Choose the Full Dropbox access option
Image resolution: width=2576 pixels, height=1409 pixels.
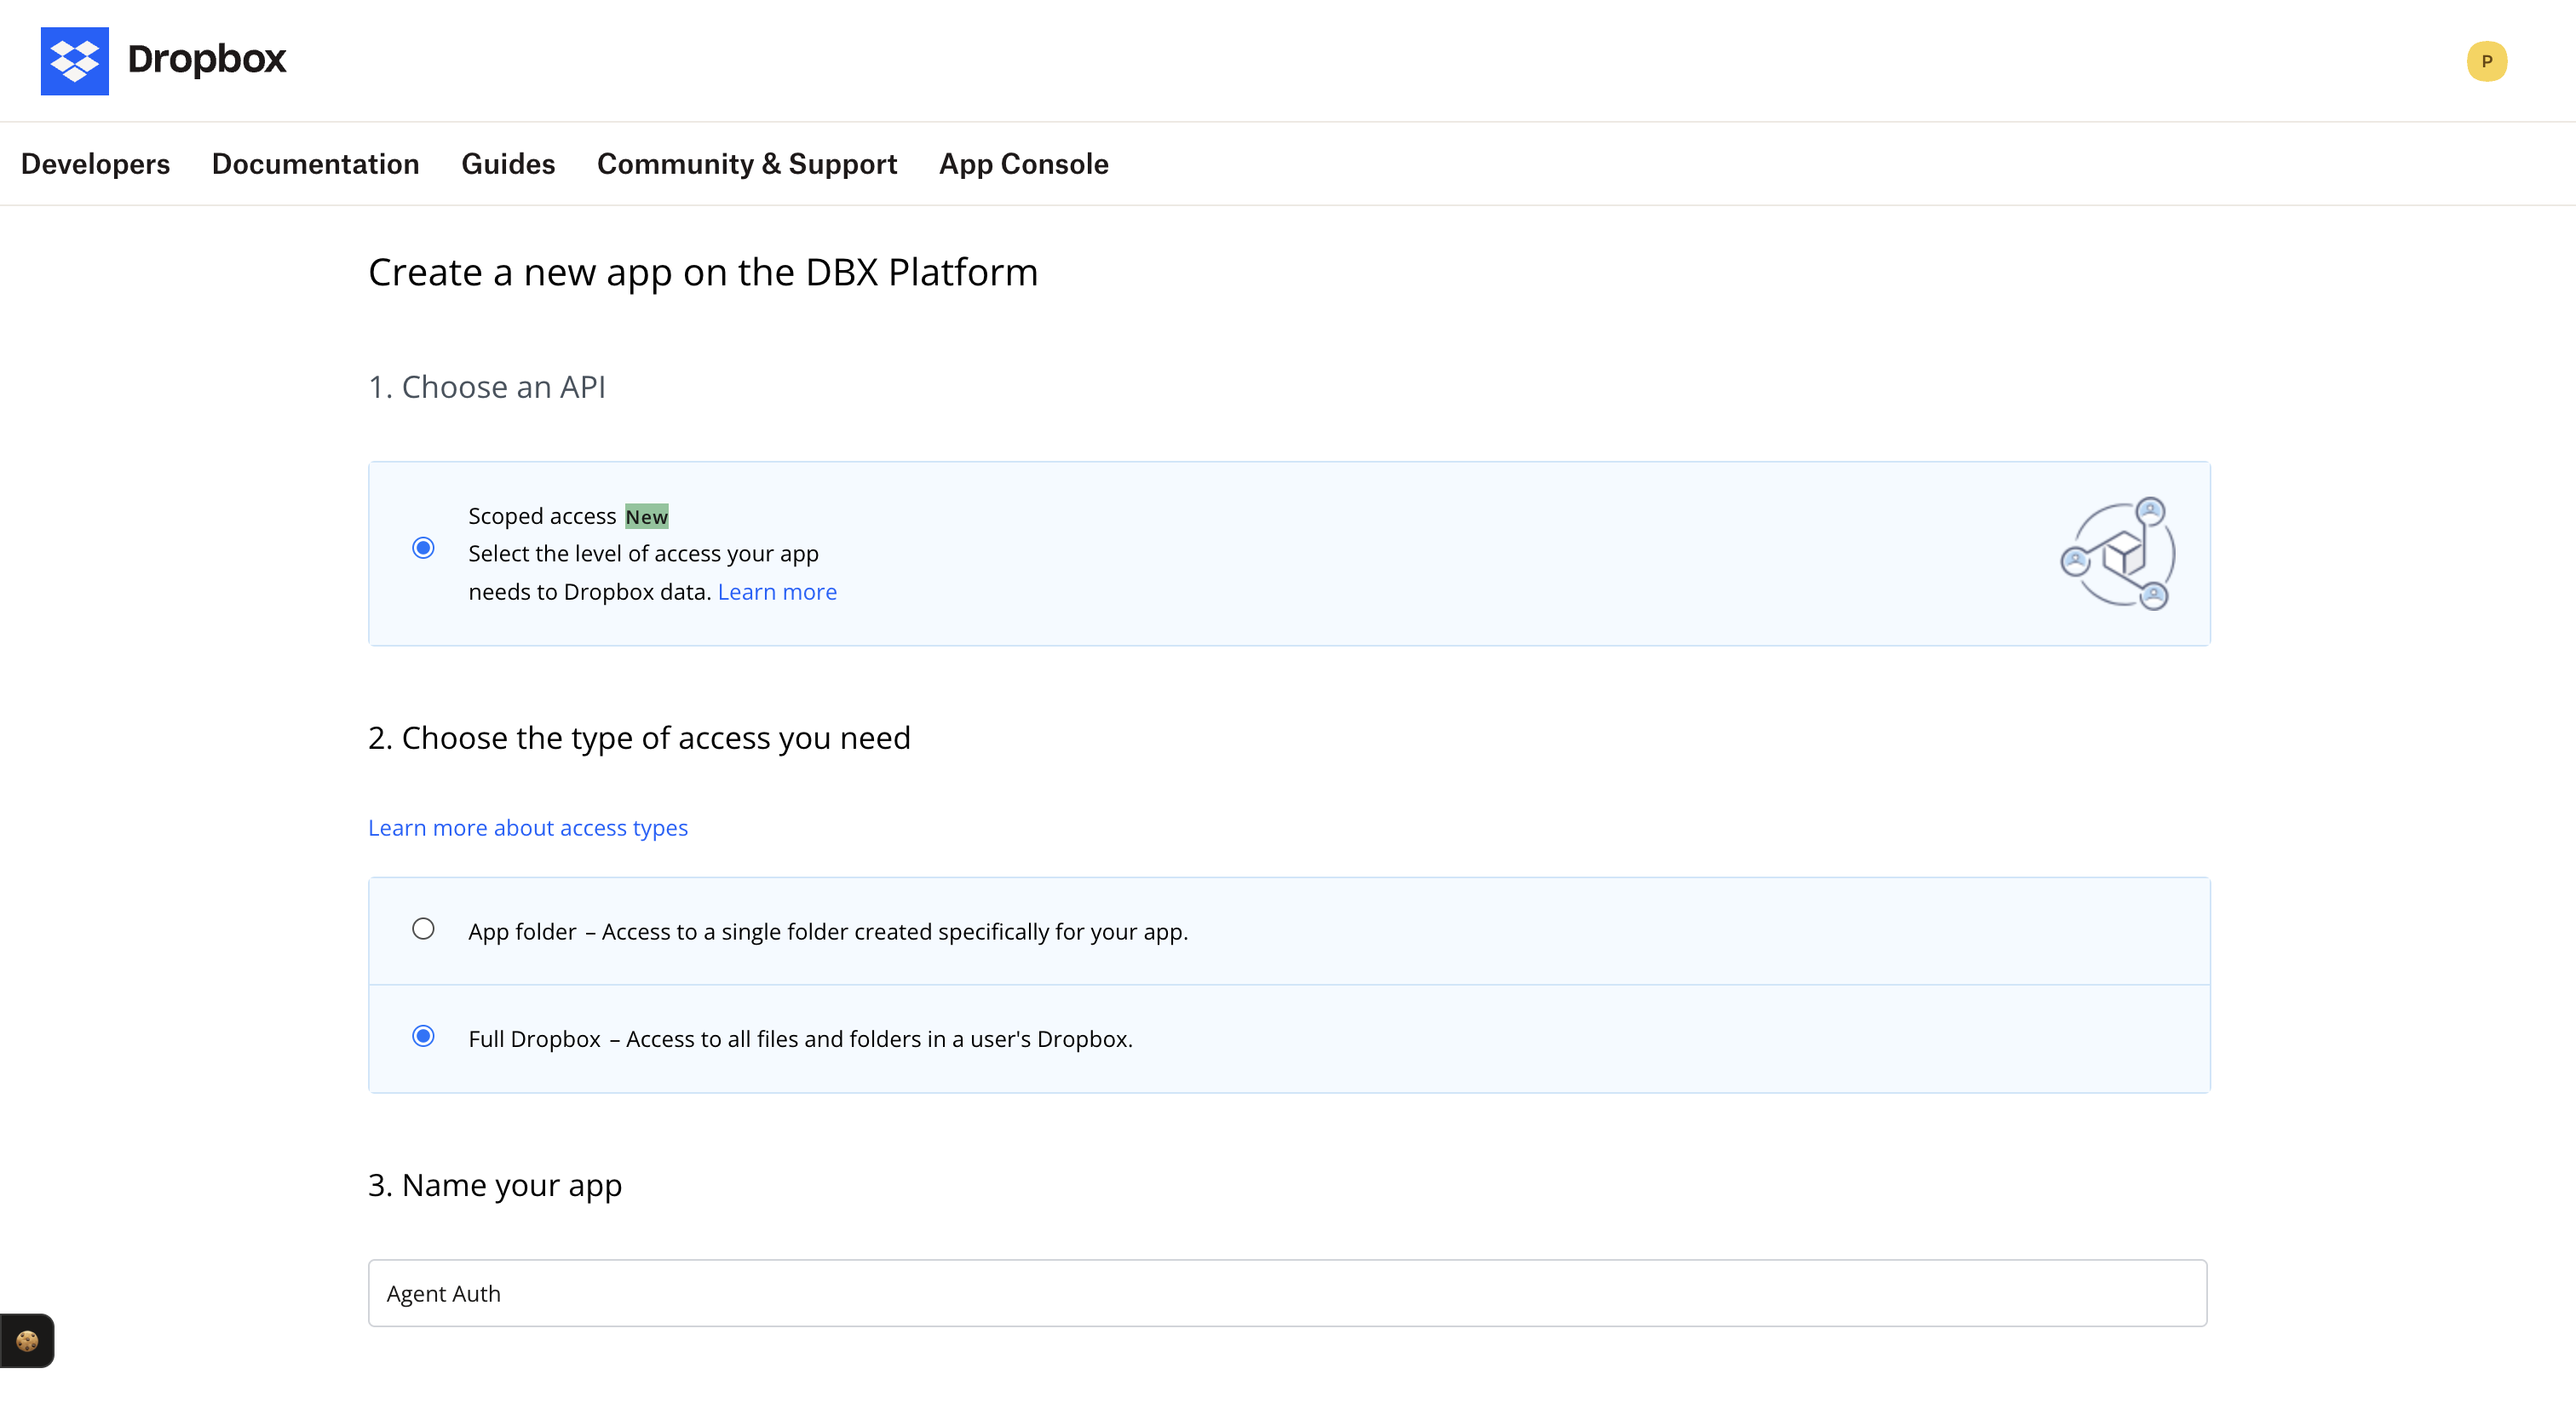tap(423, 1036)
